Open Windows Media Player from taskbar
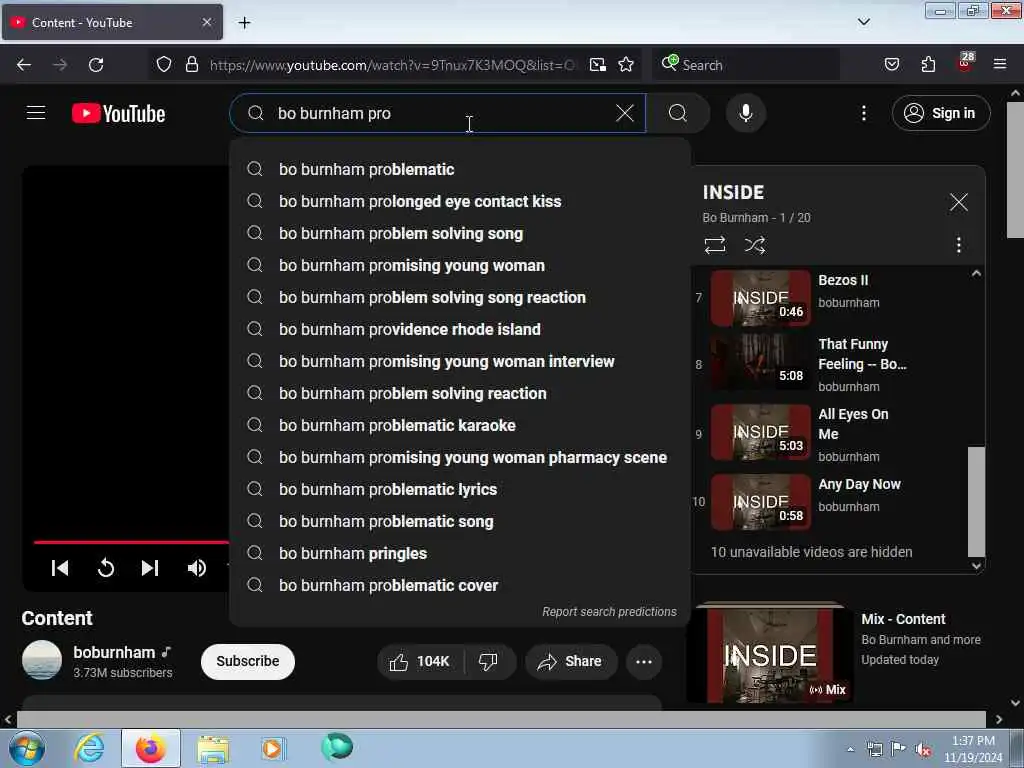This screenshot has width=1024, height=768. coord(273,748)
